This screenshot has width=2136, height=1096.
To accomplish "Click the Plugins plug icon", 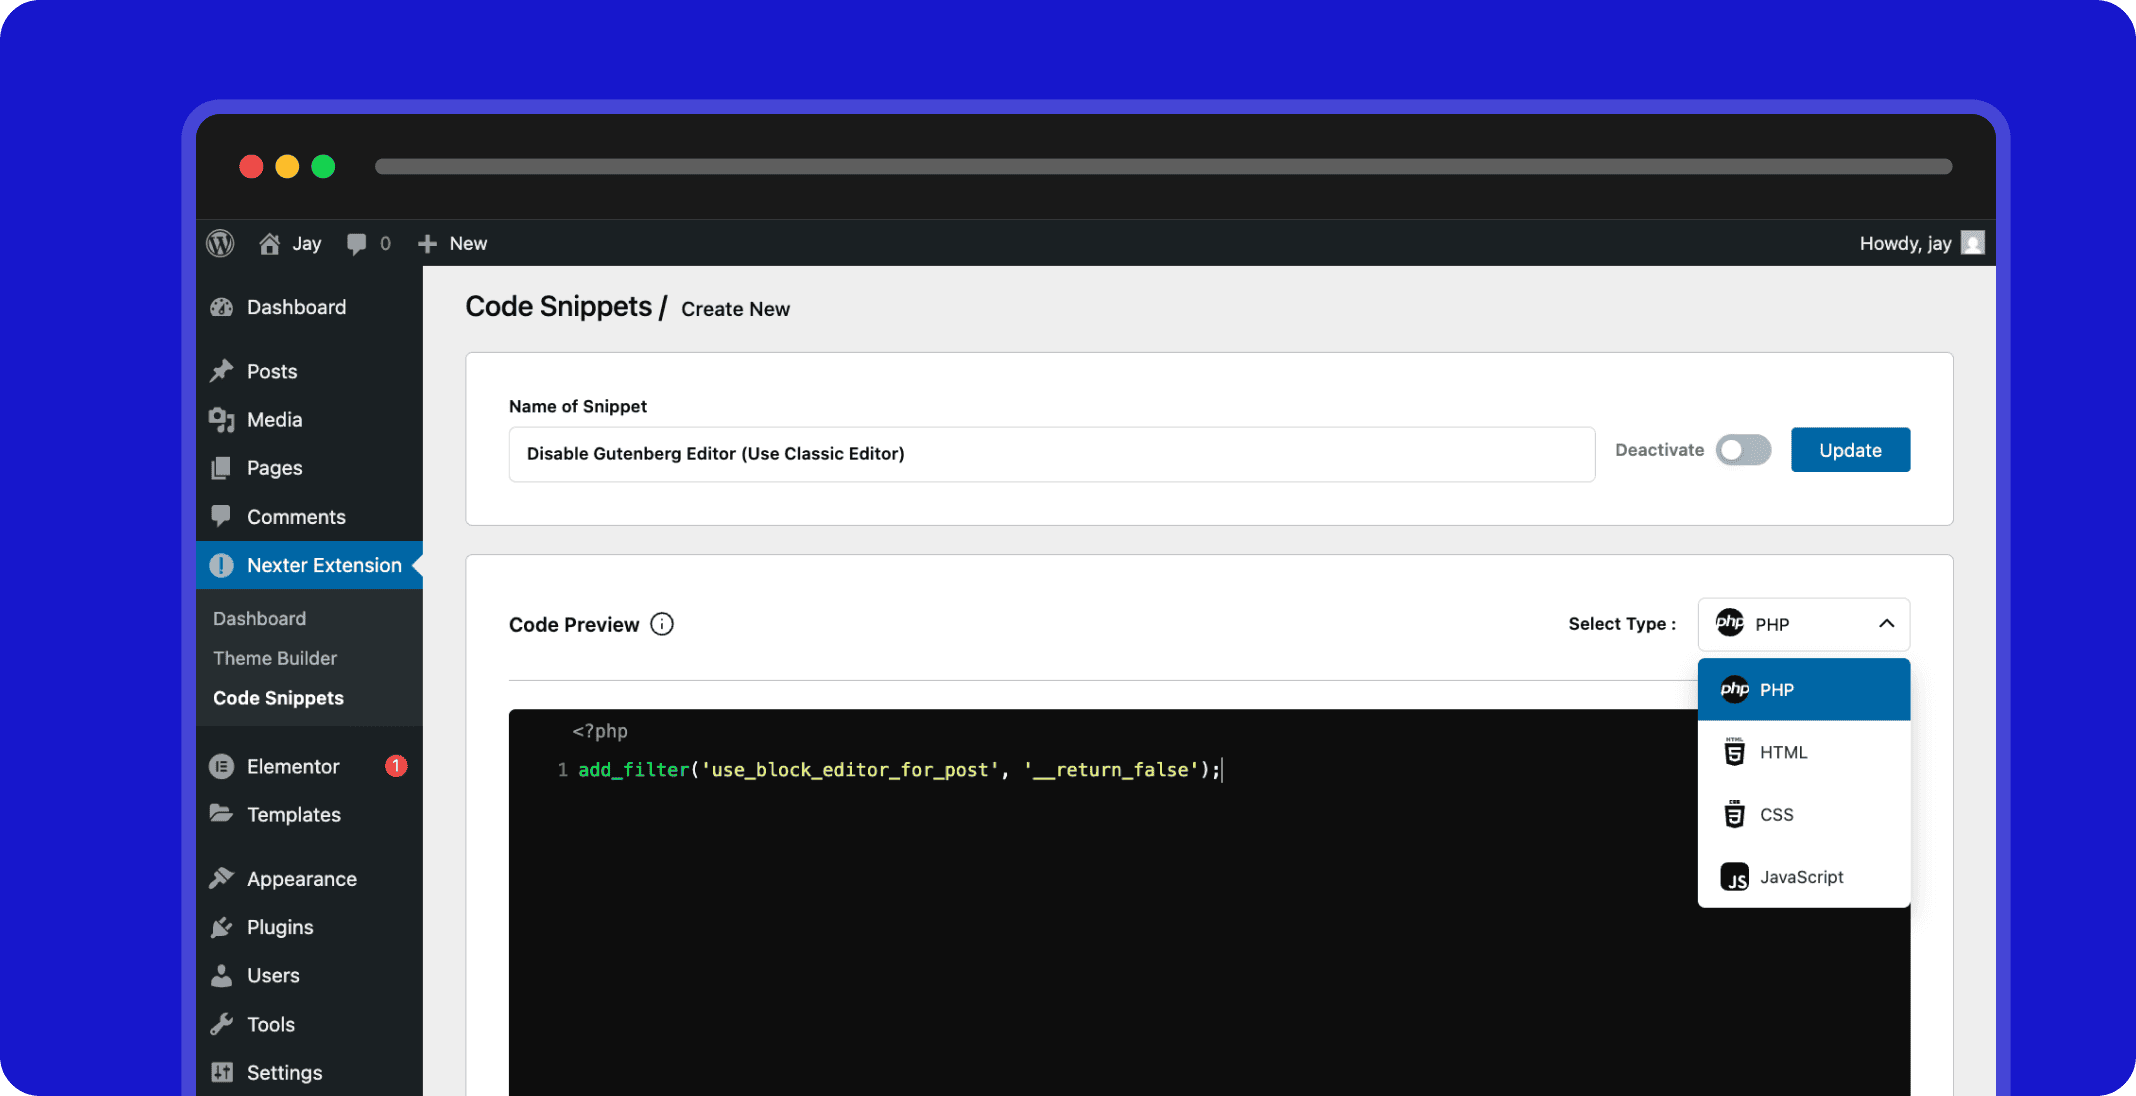I will point(221,927).
